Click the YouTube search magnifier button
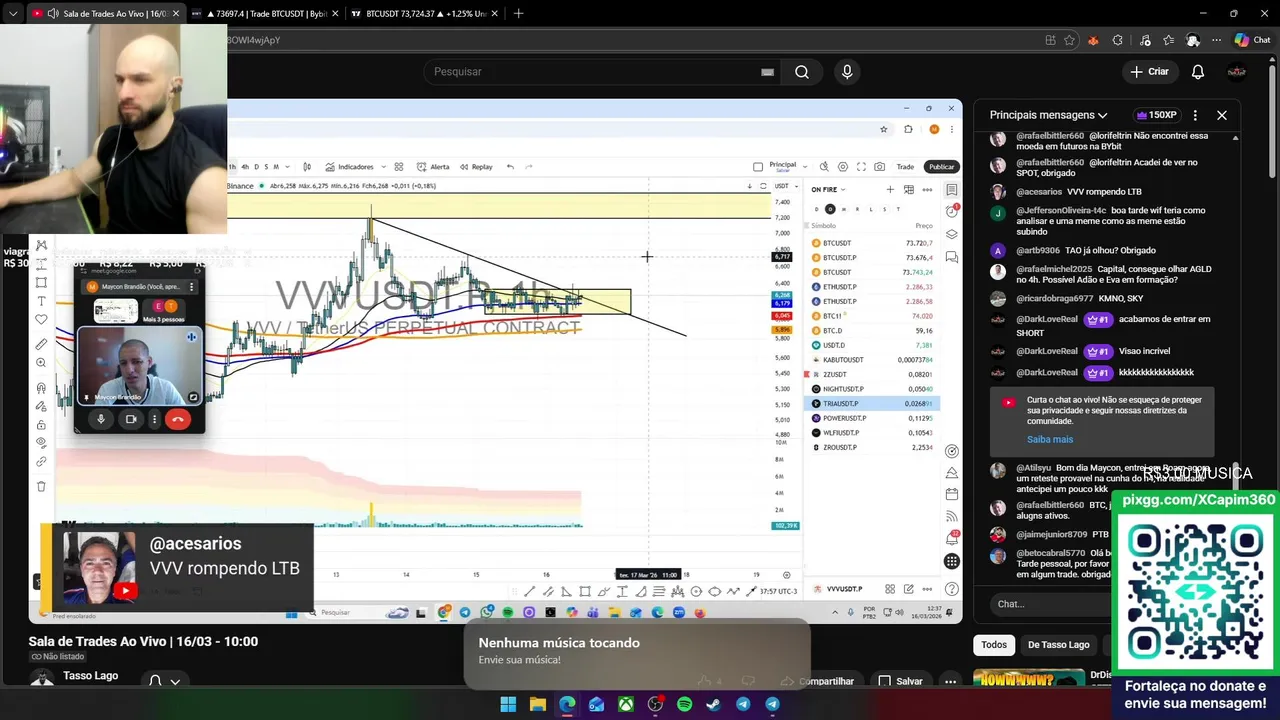1280x720 pixels. (802, 72)
